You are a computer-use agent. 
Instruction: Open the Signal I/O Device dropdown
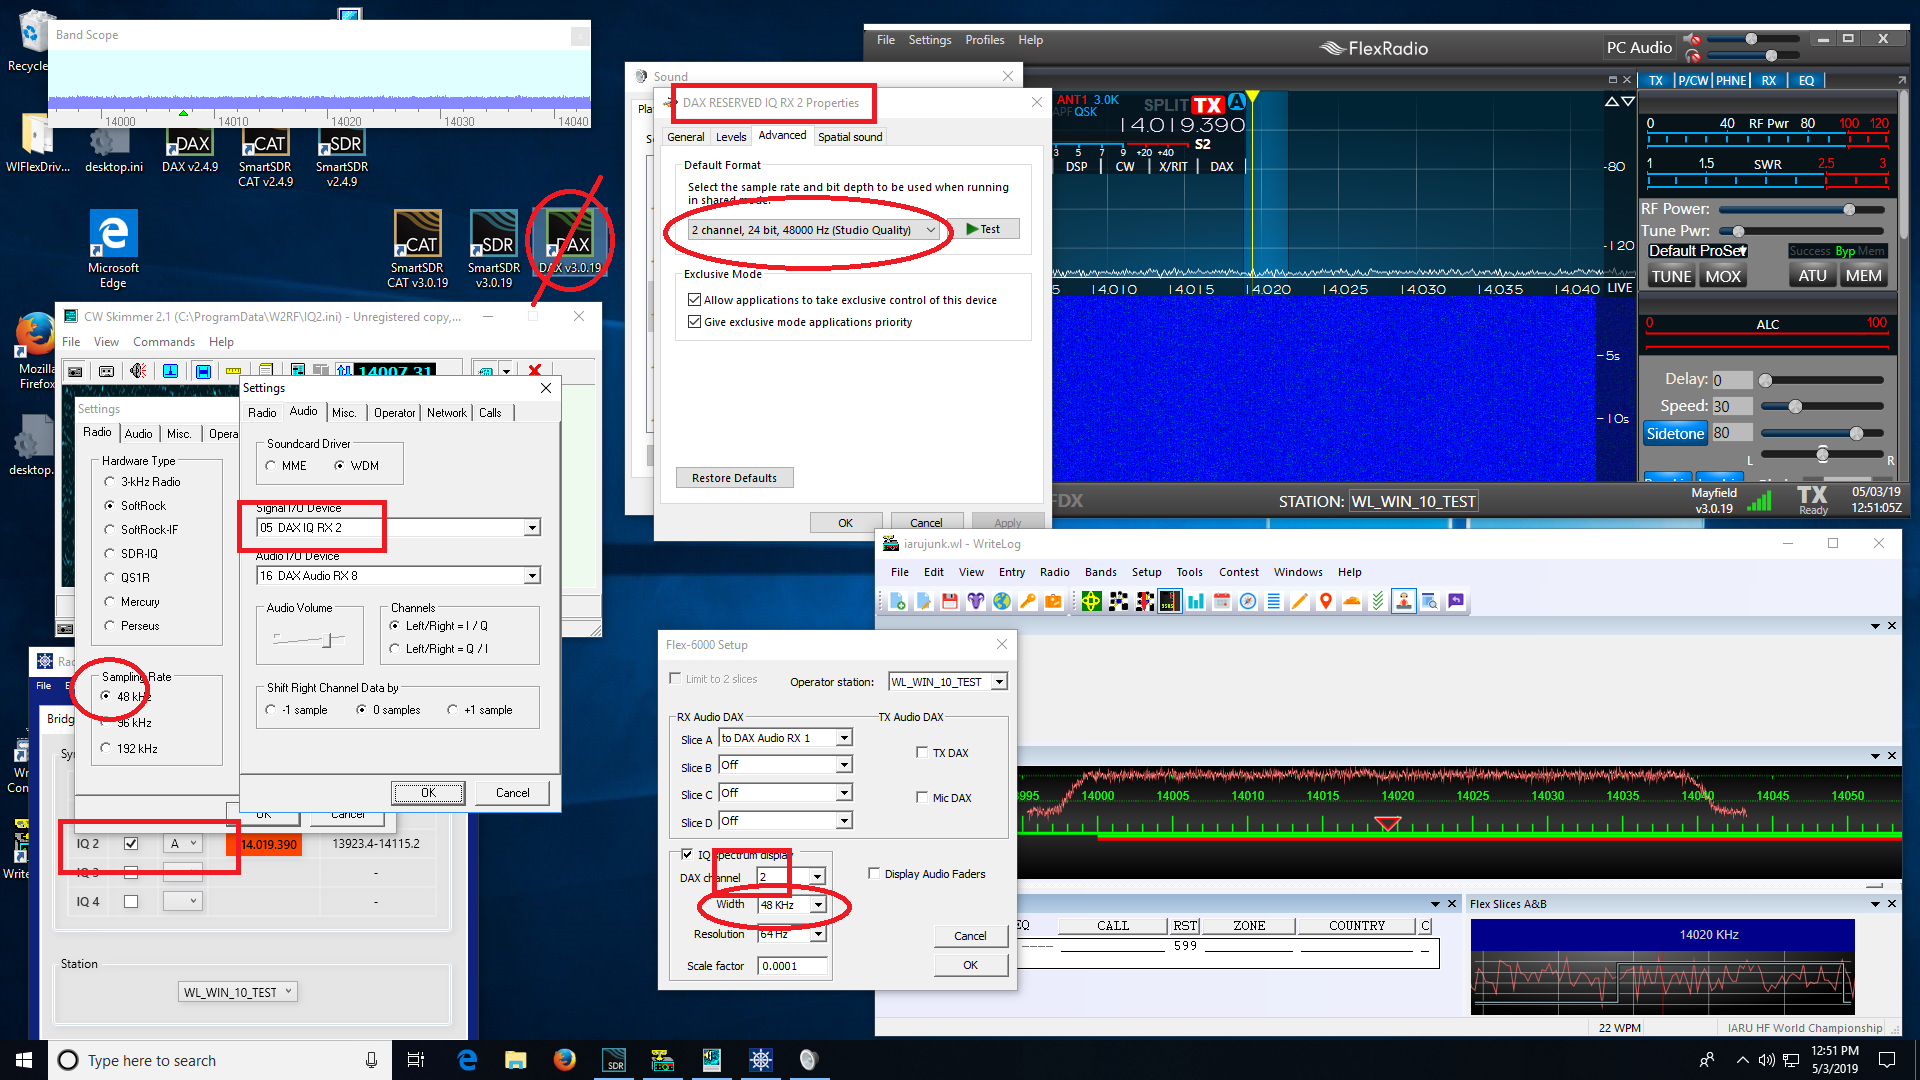[532, 528]
